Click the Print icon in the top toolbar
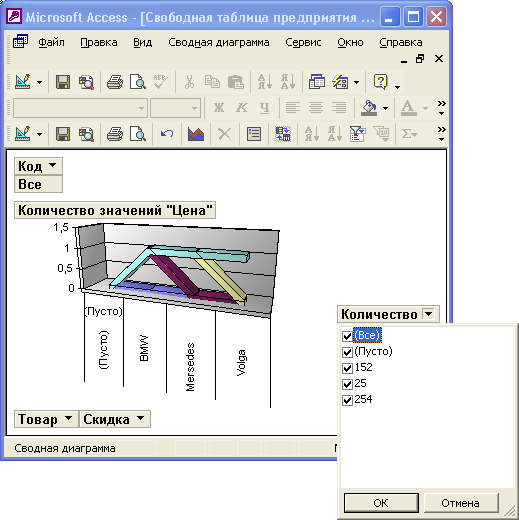 [115, 82]
